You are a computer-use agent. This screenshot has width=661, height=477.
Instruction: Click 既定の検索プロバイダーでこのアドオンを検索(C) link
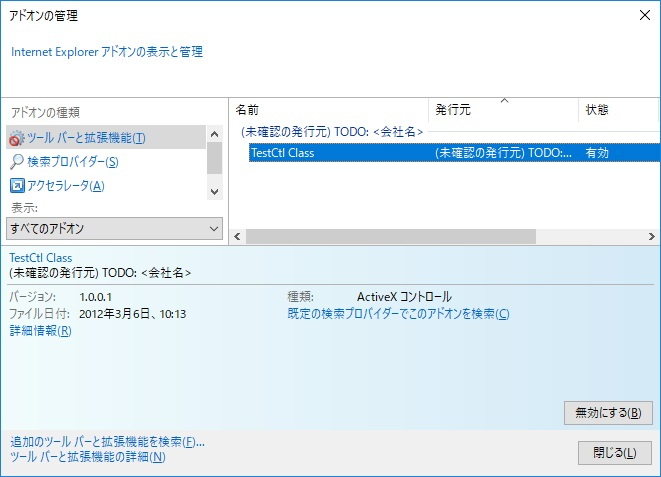pos(398,314)
